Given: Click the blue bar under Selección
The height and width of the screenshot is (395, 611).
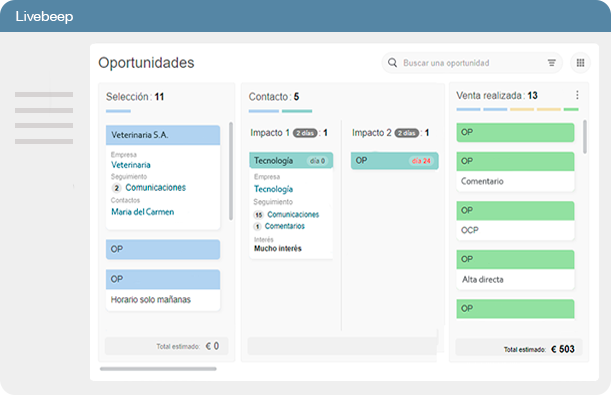Looking at the screenshot, I should [x=118, y=111].
